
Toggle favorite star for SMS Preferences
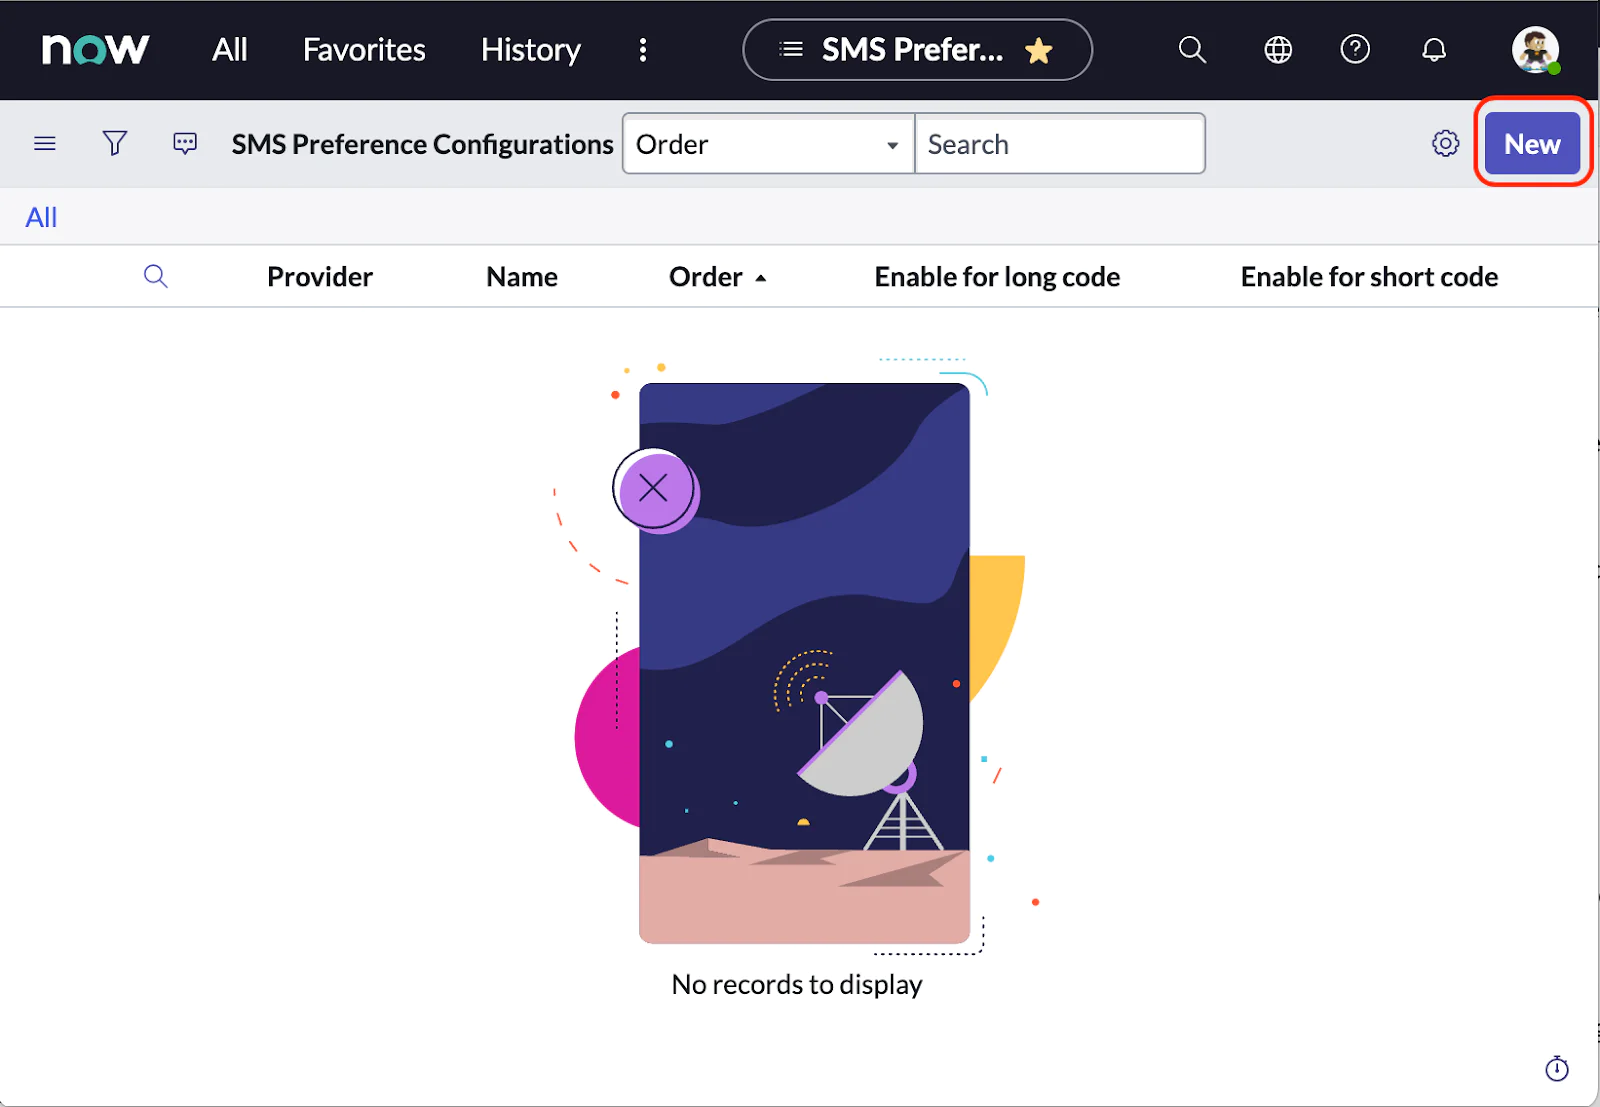[x=1039, y=50]
